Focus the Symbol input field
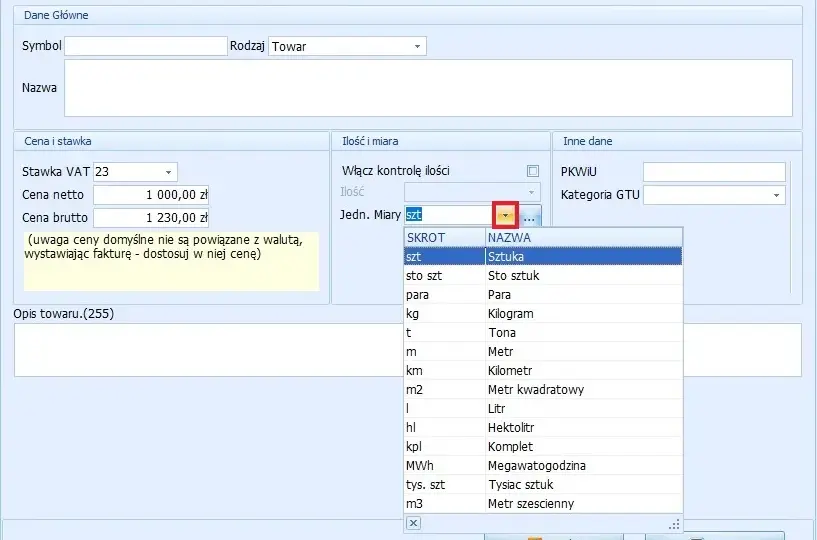Image resolution: width=817 pixels, height=540 pixels. (146, 46)
